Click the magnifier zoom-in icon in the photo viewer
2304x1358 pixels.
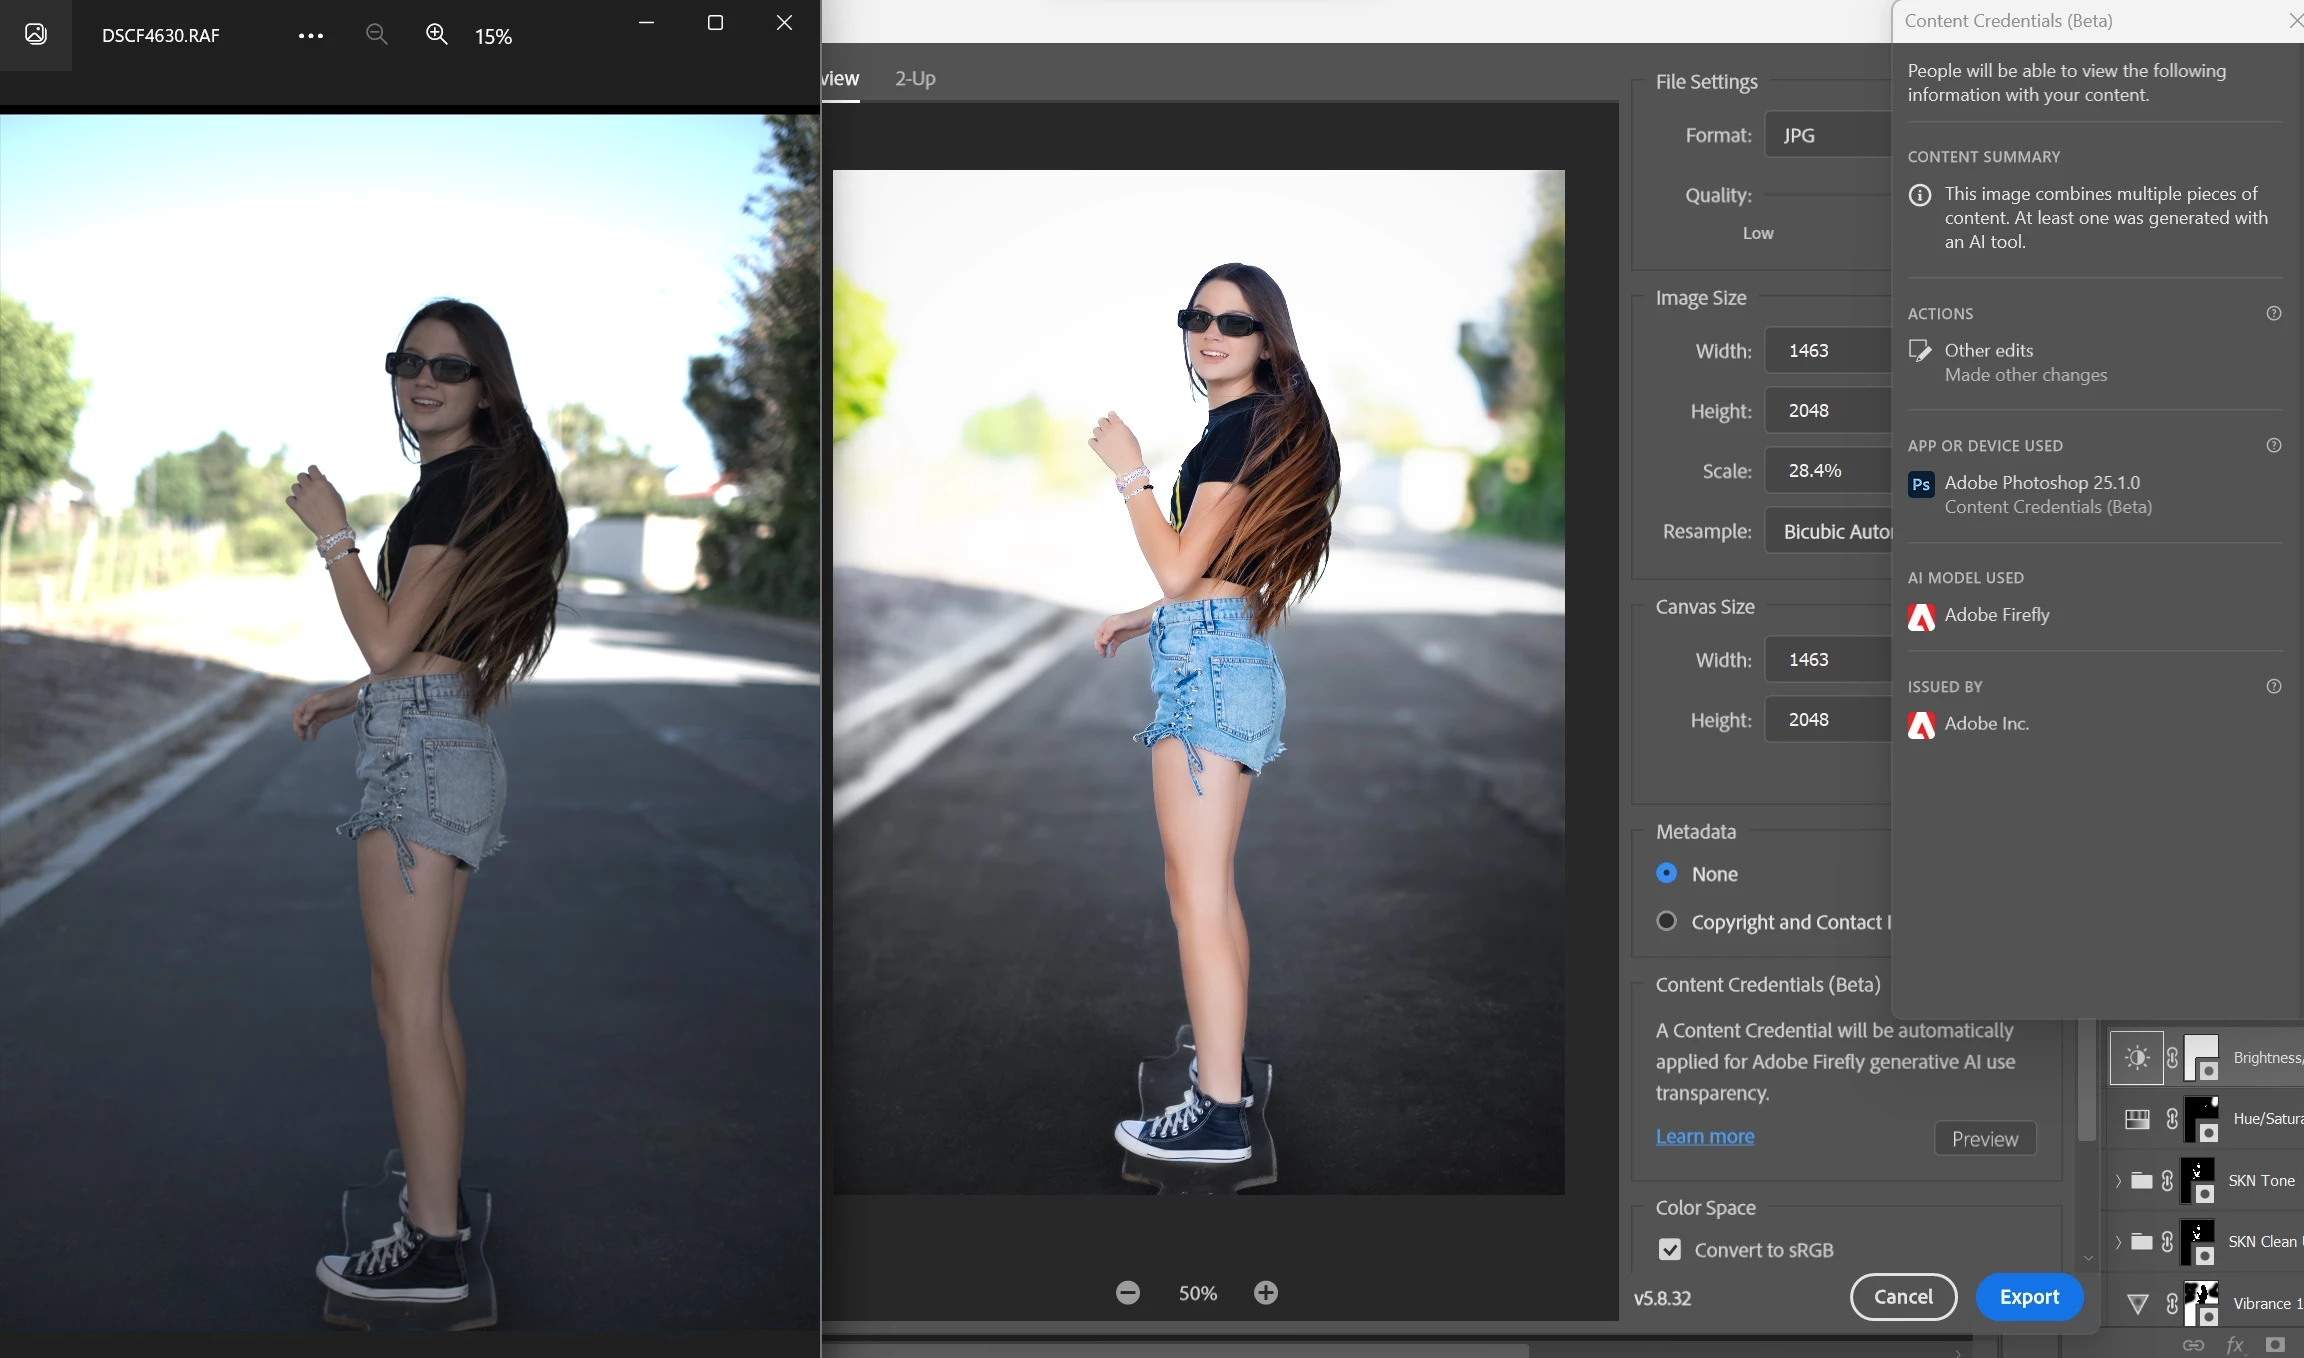[436, 35]
